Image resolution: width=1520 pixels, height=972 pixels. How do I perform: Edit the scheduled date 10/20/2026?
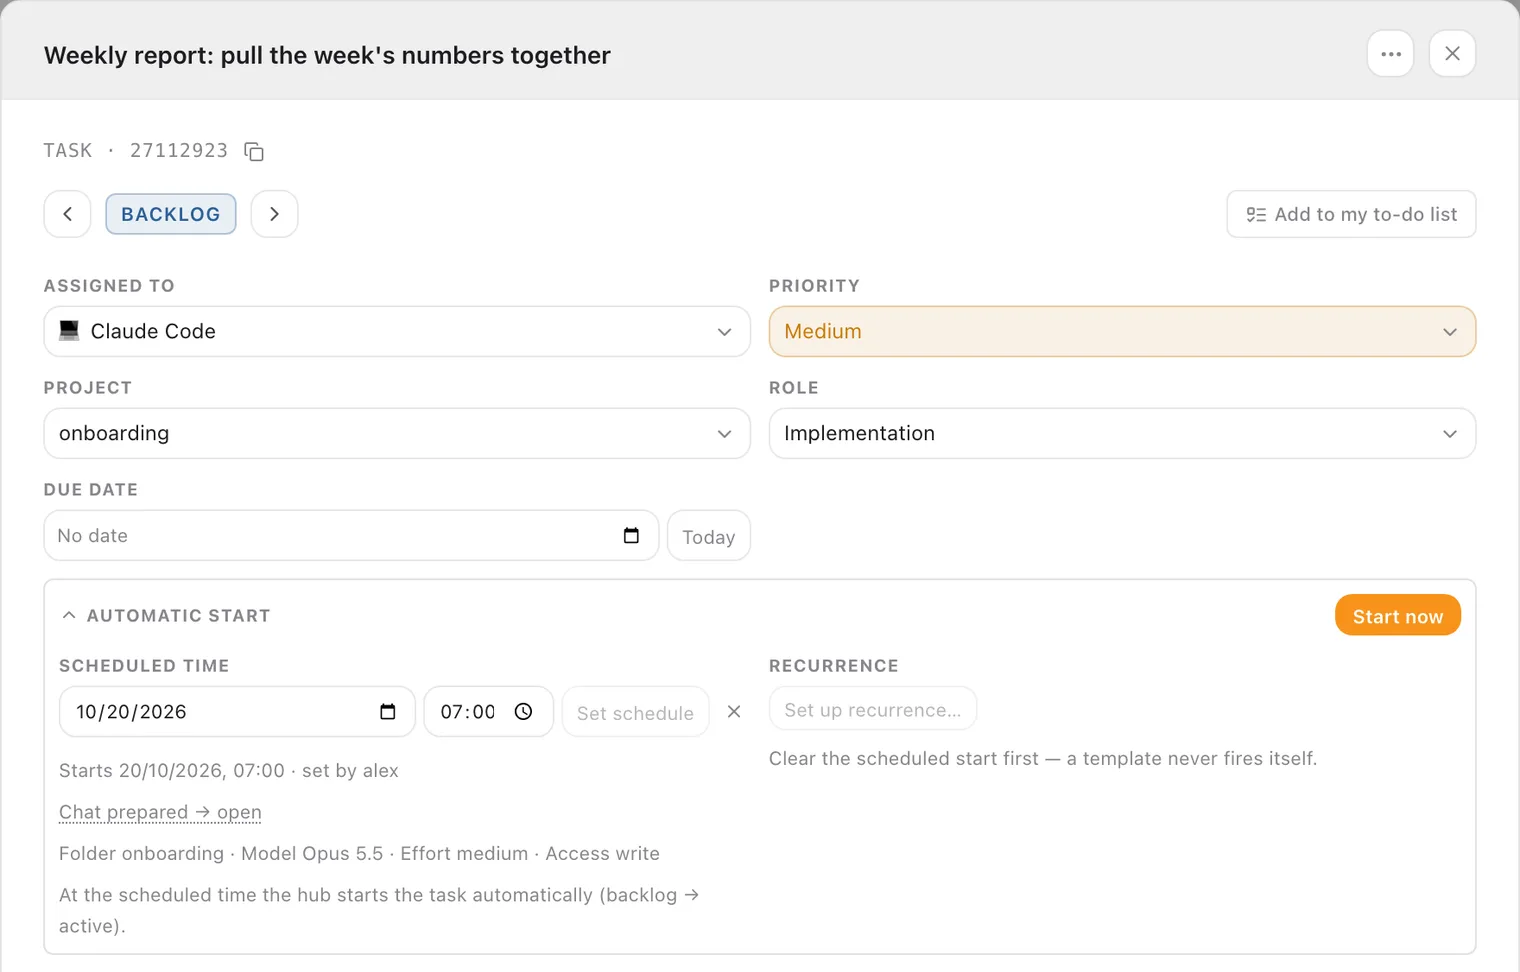click(x=237, y=711)
